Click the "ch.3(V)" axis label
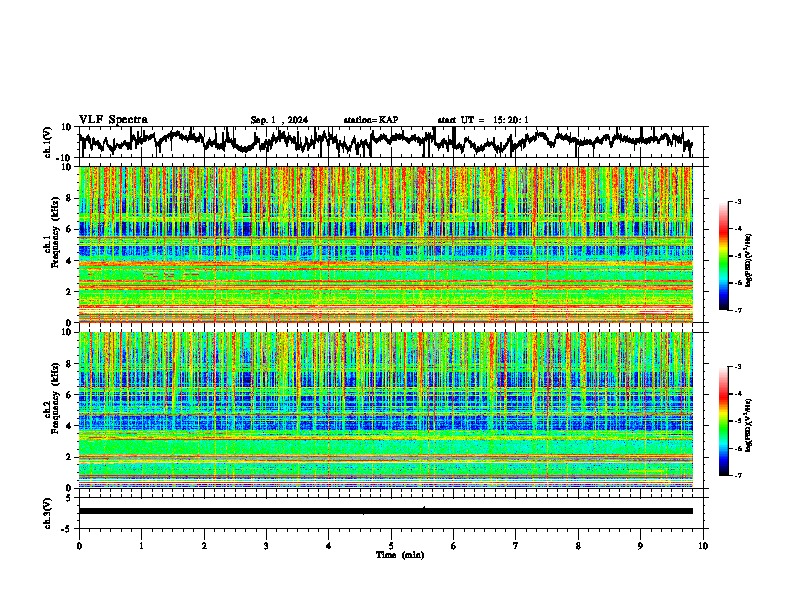 point(48,513)
